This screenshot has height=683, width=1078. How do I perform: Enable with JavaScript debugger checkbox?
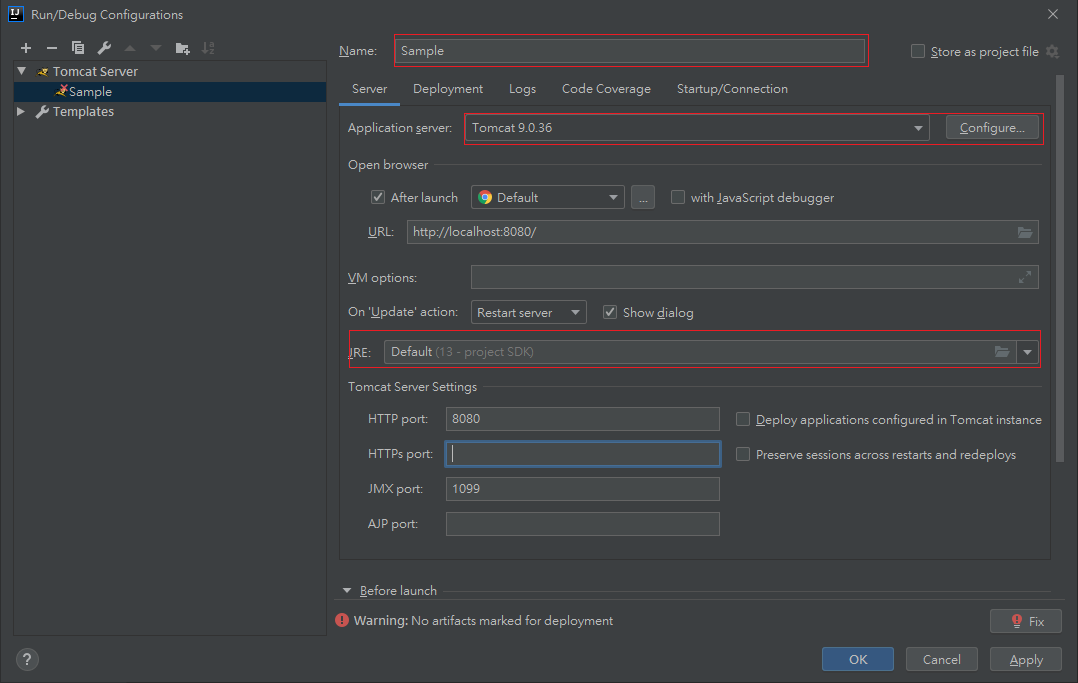678,197
